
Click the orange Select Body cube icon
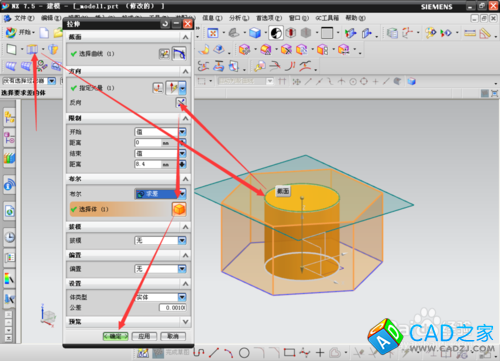click(x=179, y=209)
